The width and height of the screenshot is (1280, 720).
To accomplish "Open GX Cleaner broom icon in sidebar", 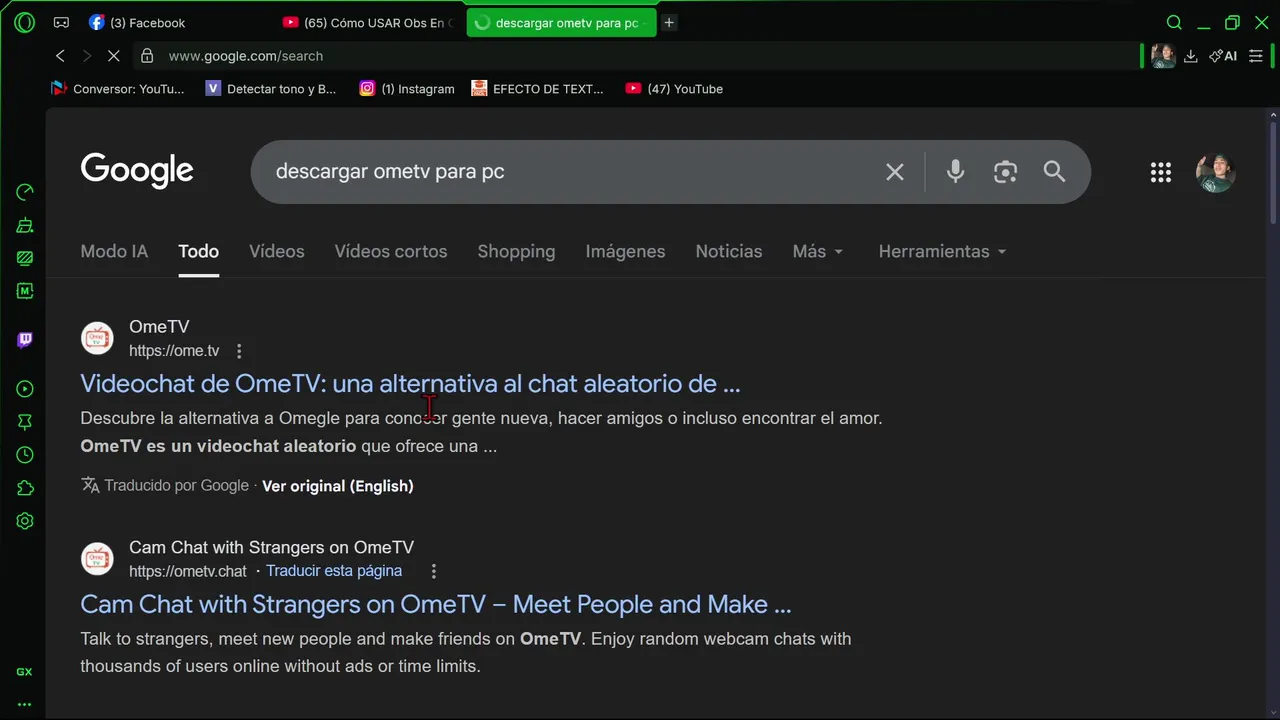I will pos(25,225).
